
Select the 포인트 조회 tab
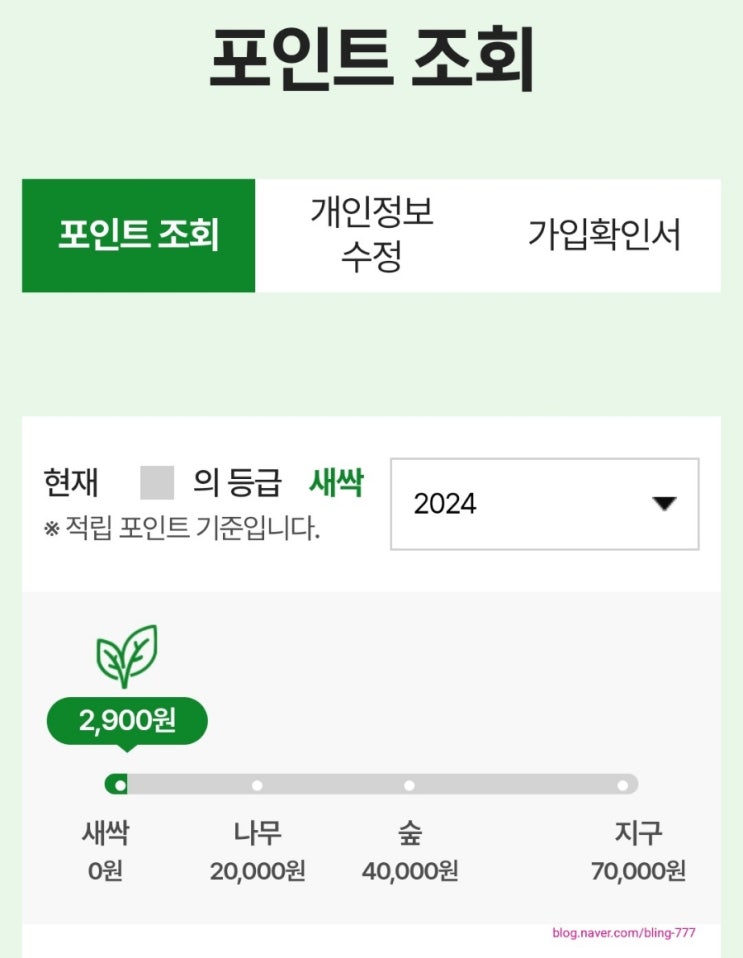click(x=138, y=236)
